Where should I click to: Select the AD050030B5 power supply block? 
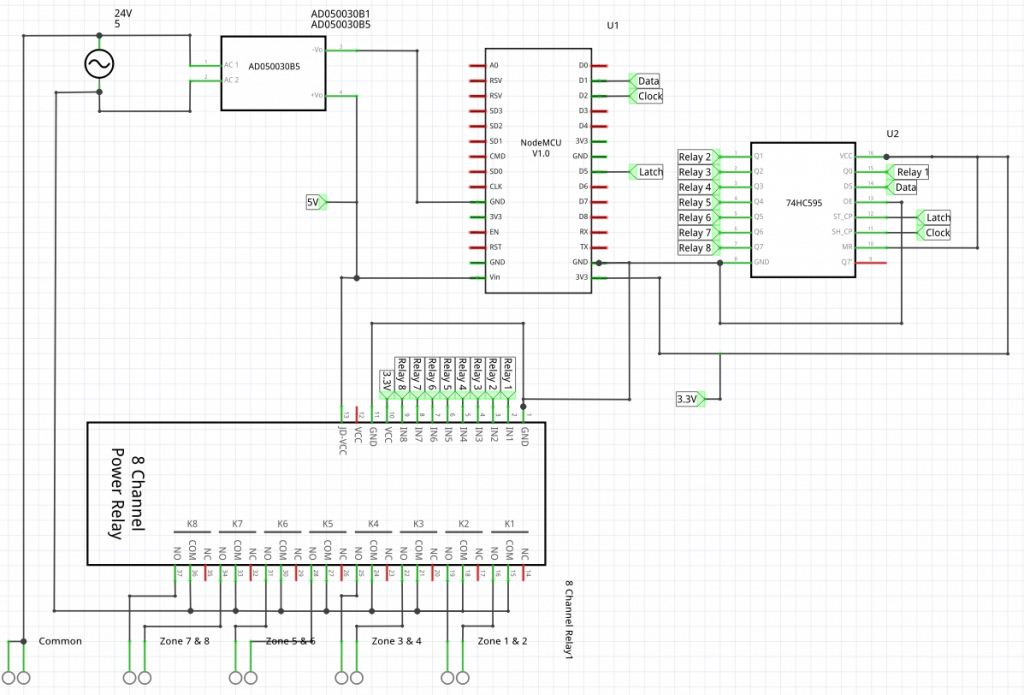(274, 73)
